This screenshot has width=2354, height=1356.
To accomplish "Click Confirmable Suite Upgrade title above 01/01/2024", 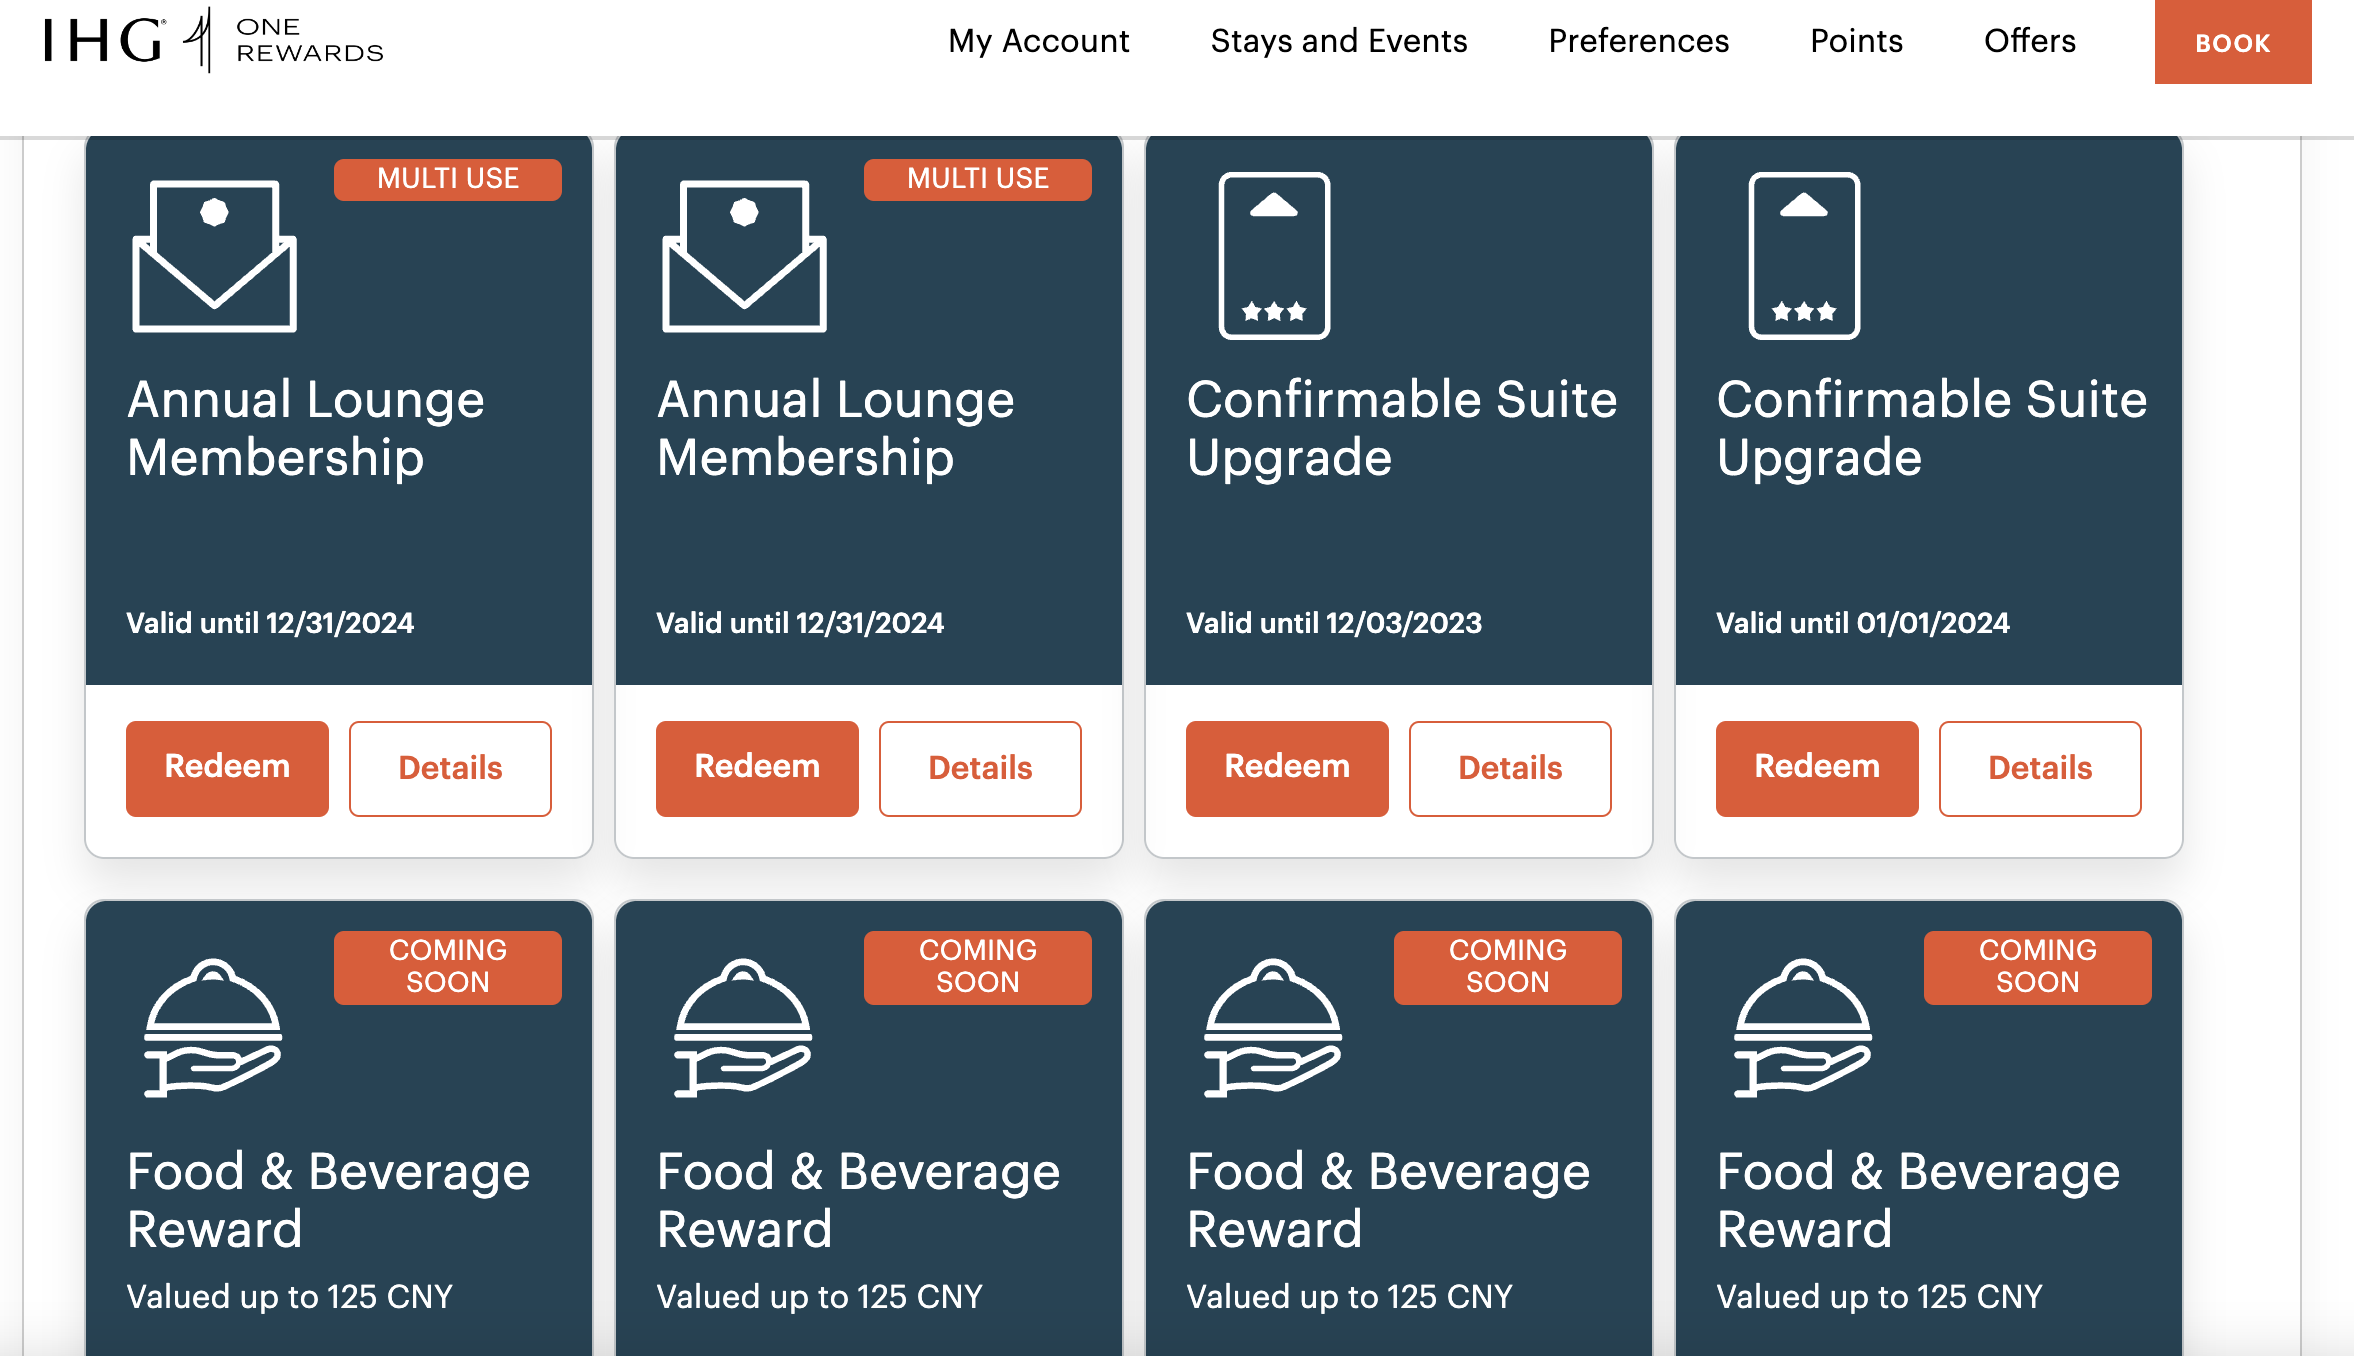I will (1932, 428).
